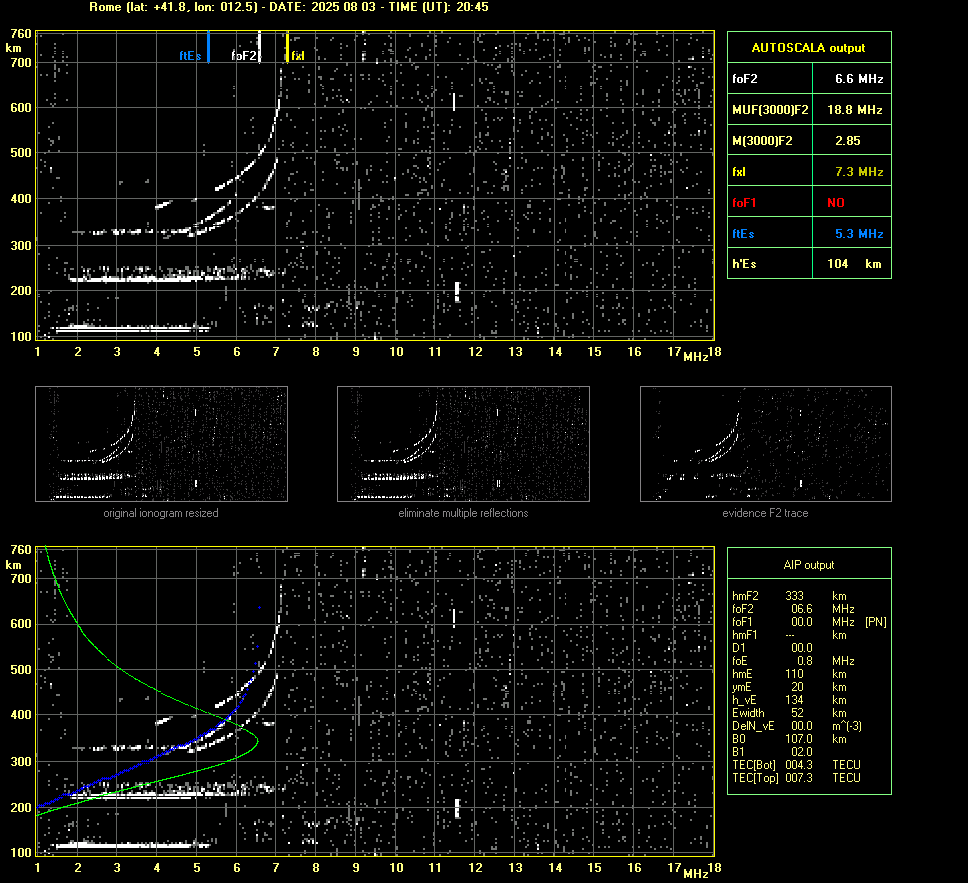Click the Rome date and time title
Viewport: 968px width, 883px height.
pos(289,7)
